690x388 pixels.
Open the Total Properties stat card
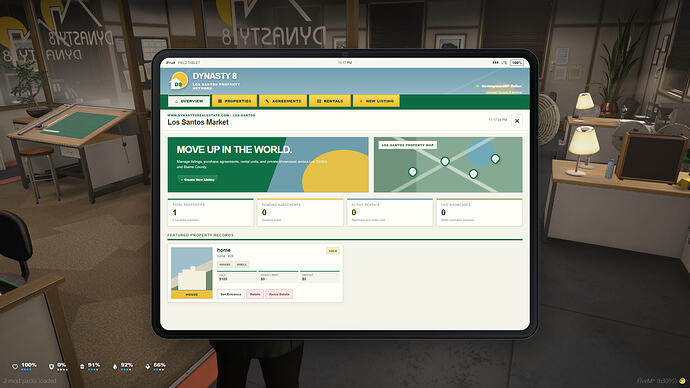tap(210, 212)
